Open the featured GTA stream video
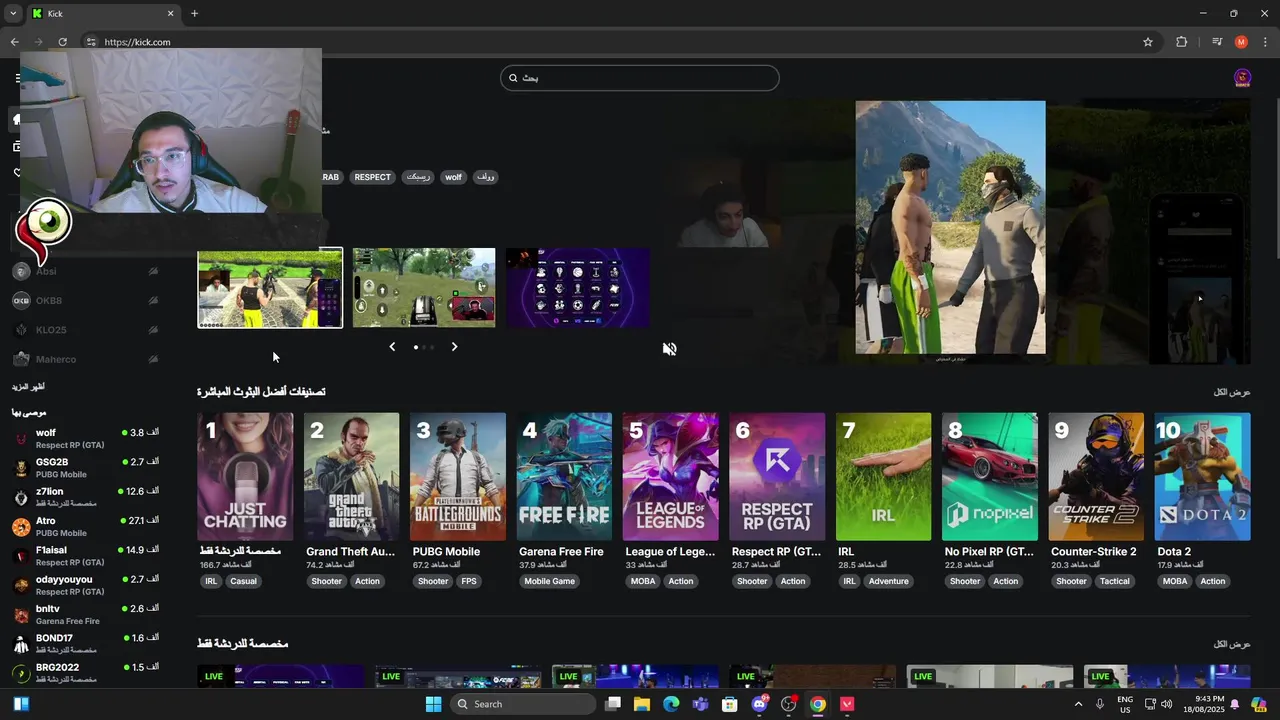This screenshot has width=1280, height=720. (x=950, y=227)
